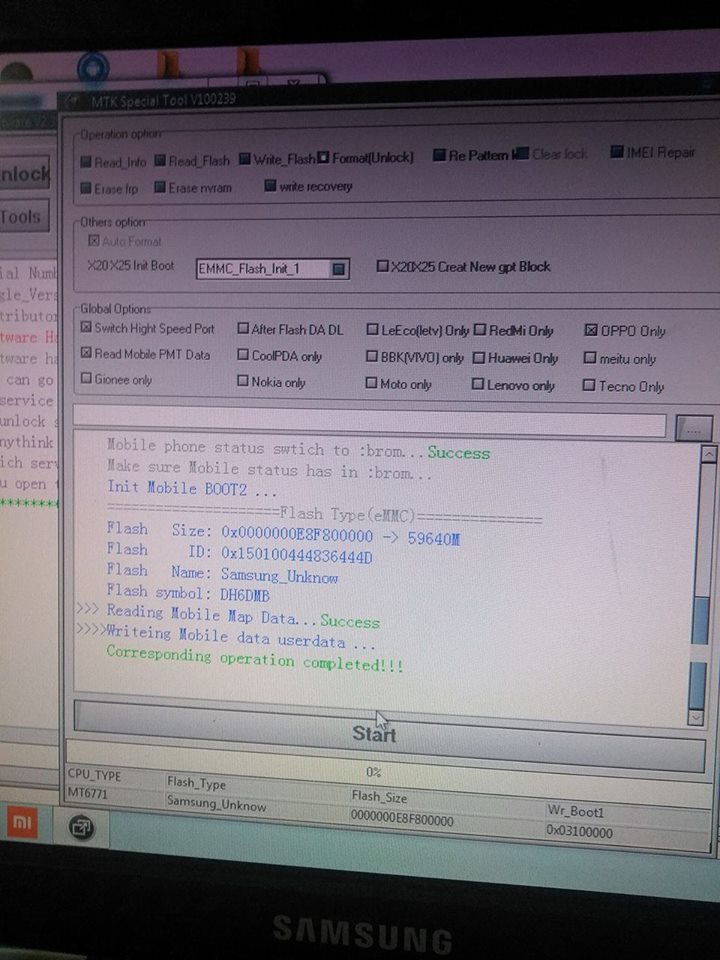
Task: Click the 'Flash symbol: DH6DMB' log line
Action: (x=188, y=593)
